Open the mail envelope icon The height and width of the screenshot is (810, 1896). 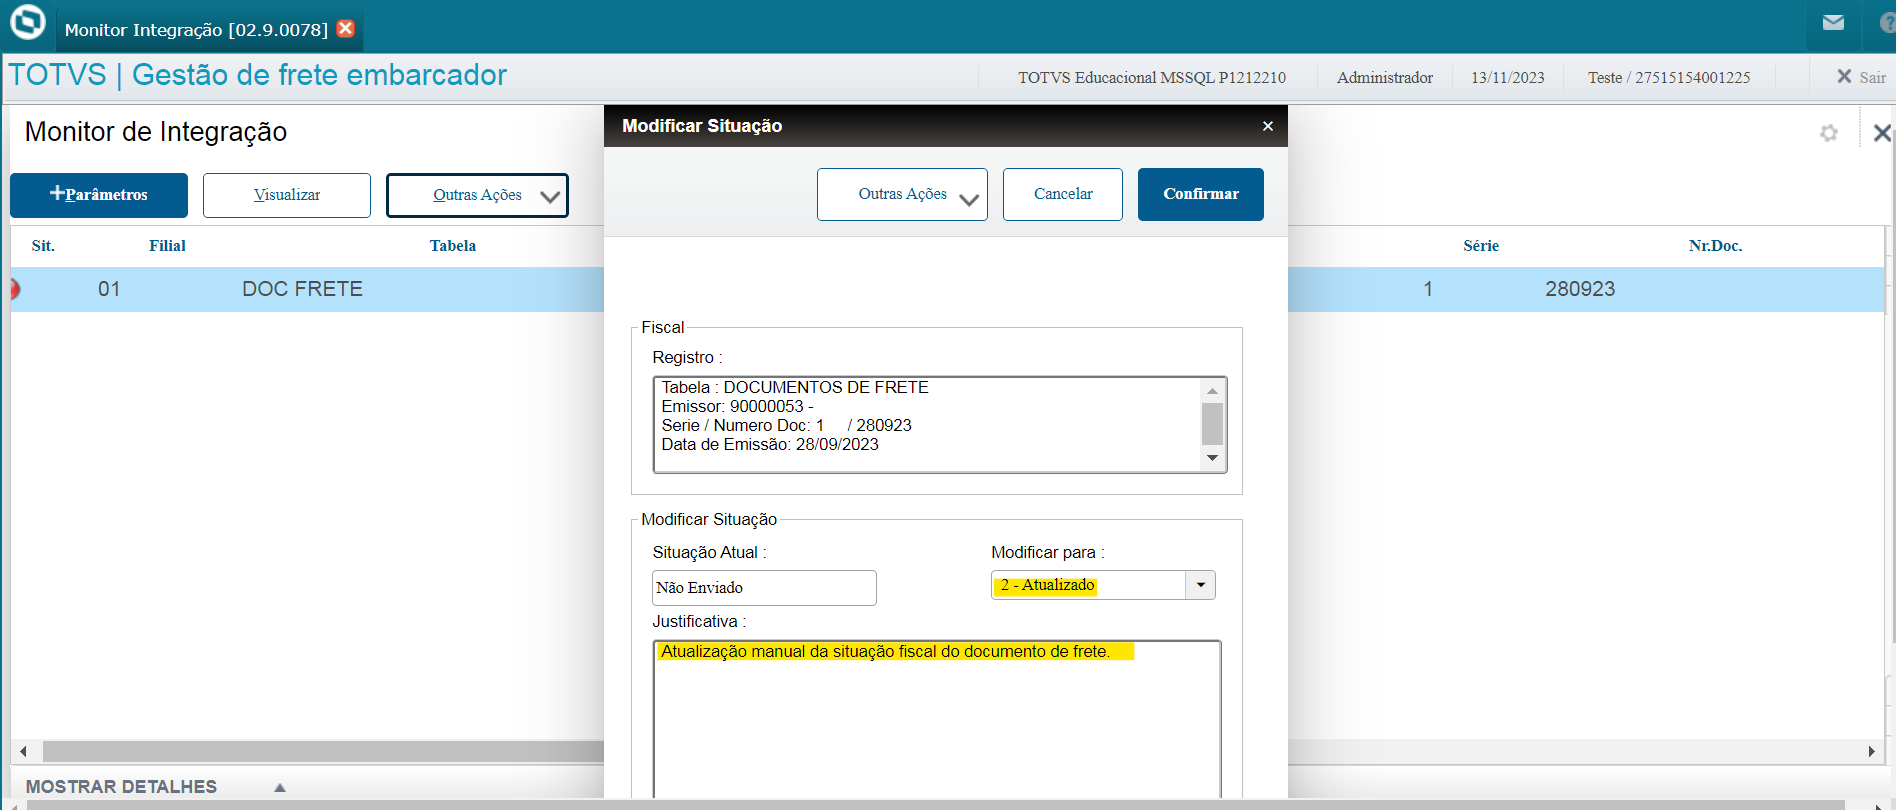(1833, 23)
